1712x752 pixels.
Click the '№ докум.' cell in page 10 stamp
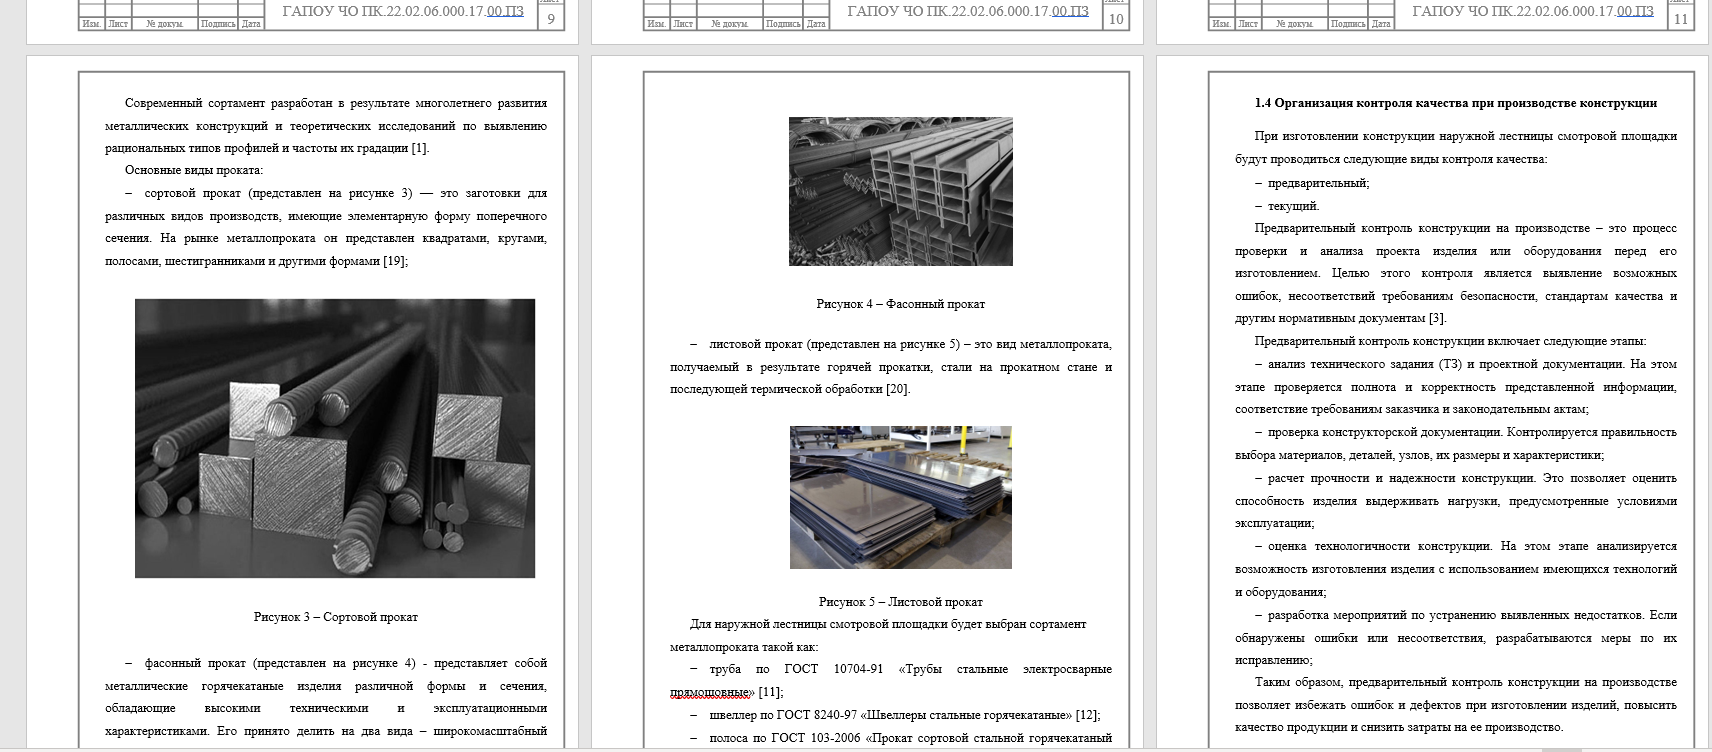coord(729,24)
